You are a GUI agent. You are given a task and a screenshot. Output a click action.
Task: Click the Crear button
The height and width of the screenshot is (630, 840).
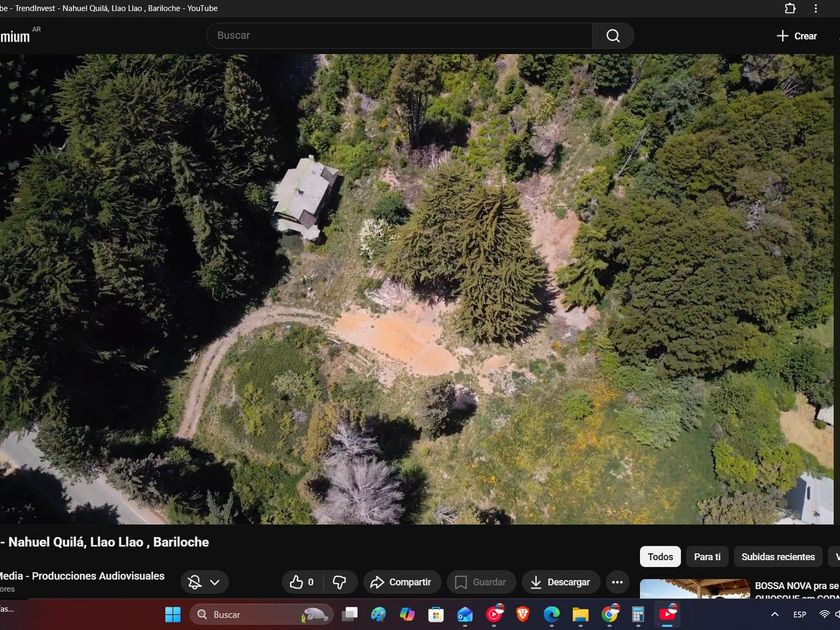pyautogui.click(x=796, y=36)
